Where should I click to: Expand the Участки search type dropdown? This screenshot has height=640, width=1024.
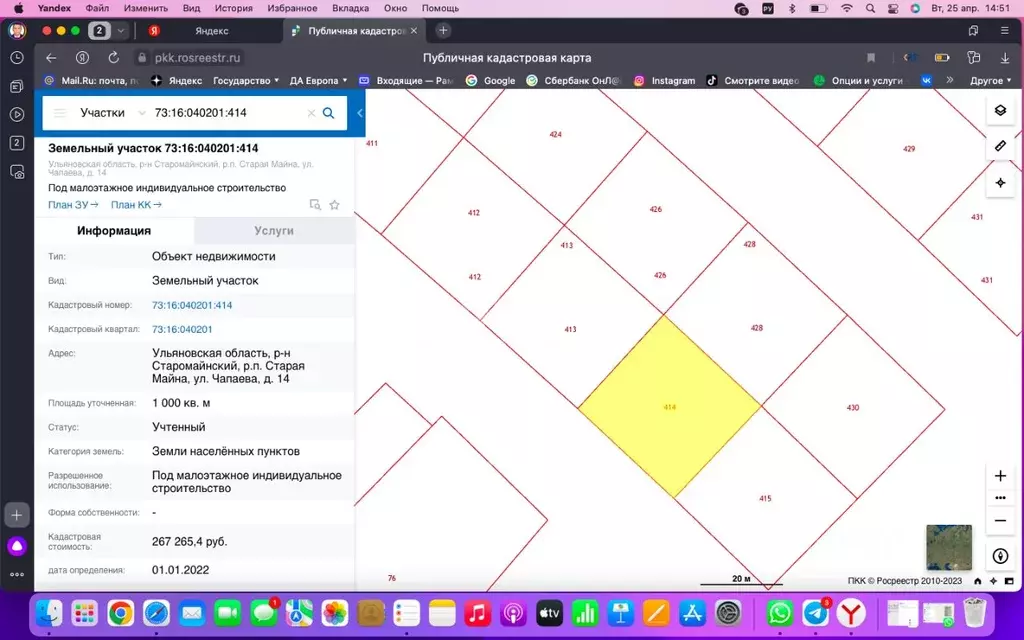click(141, 113)
